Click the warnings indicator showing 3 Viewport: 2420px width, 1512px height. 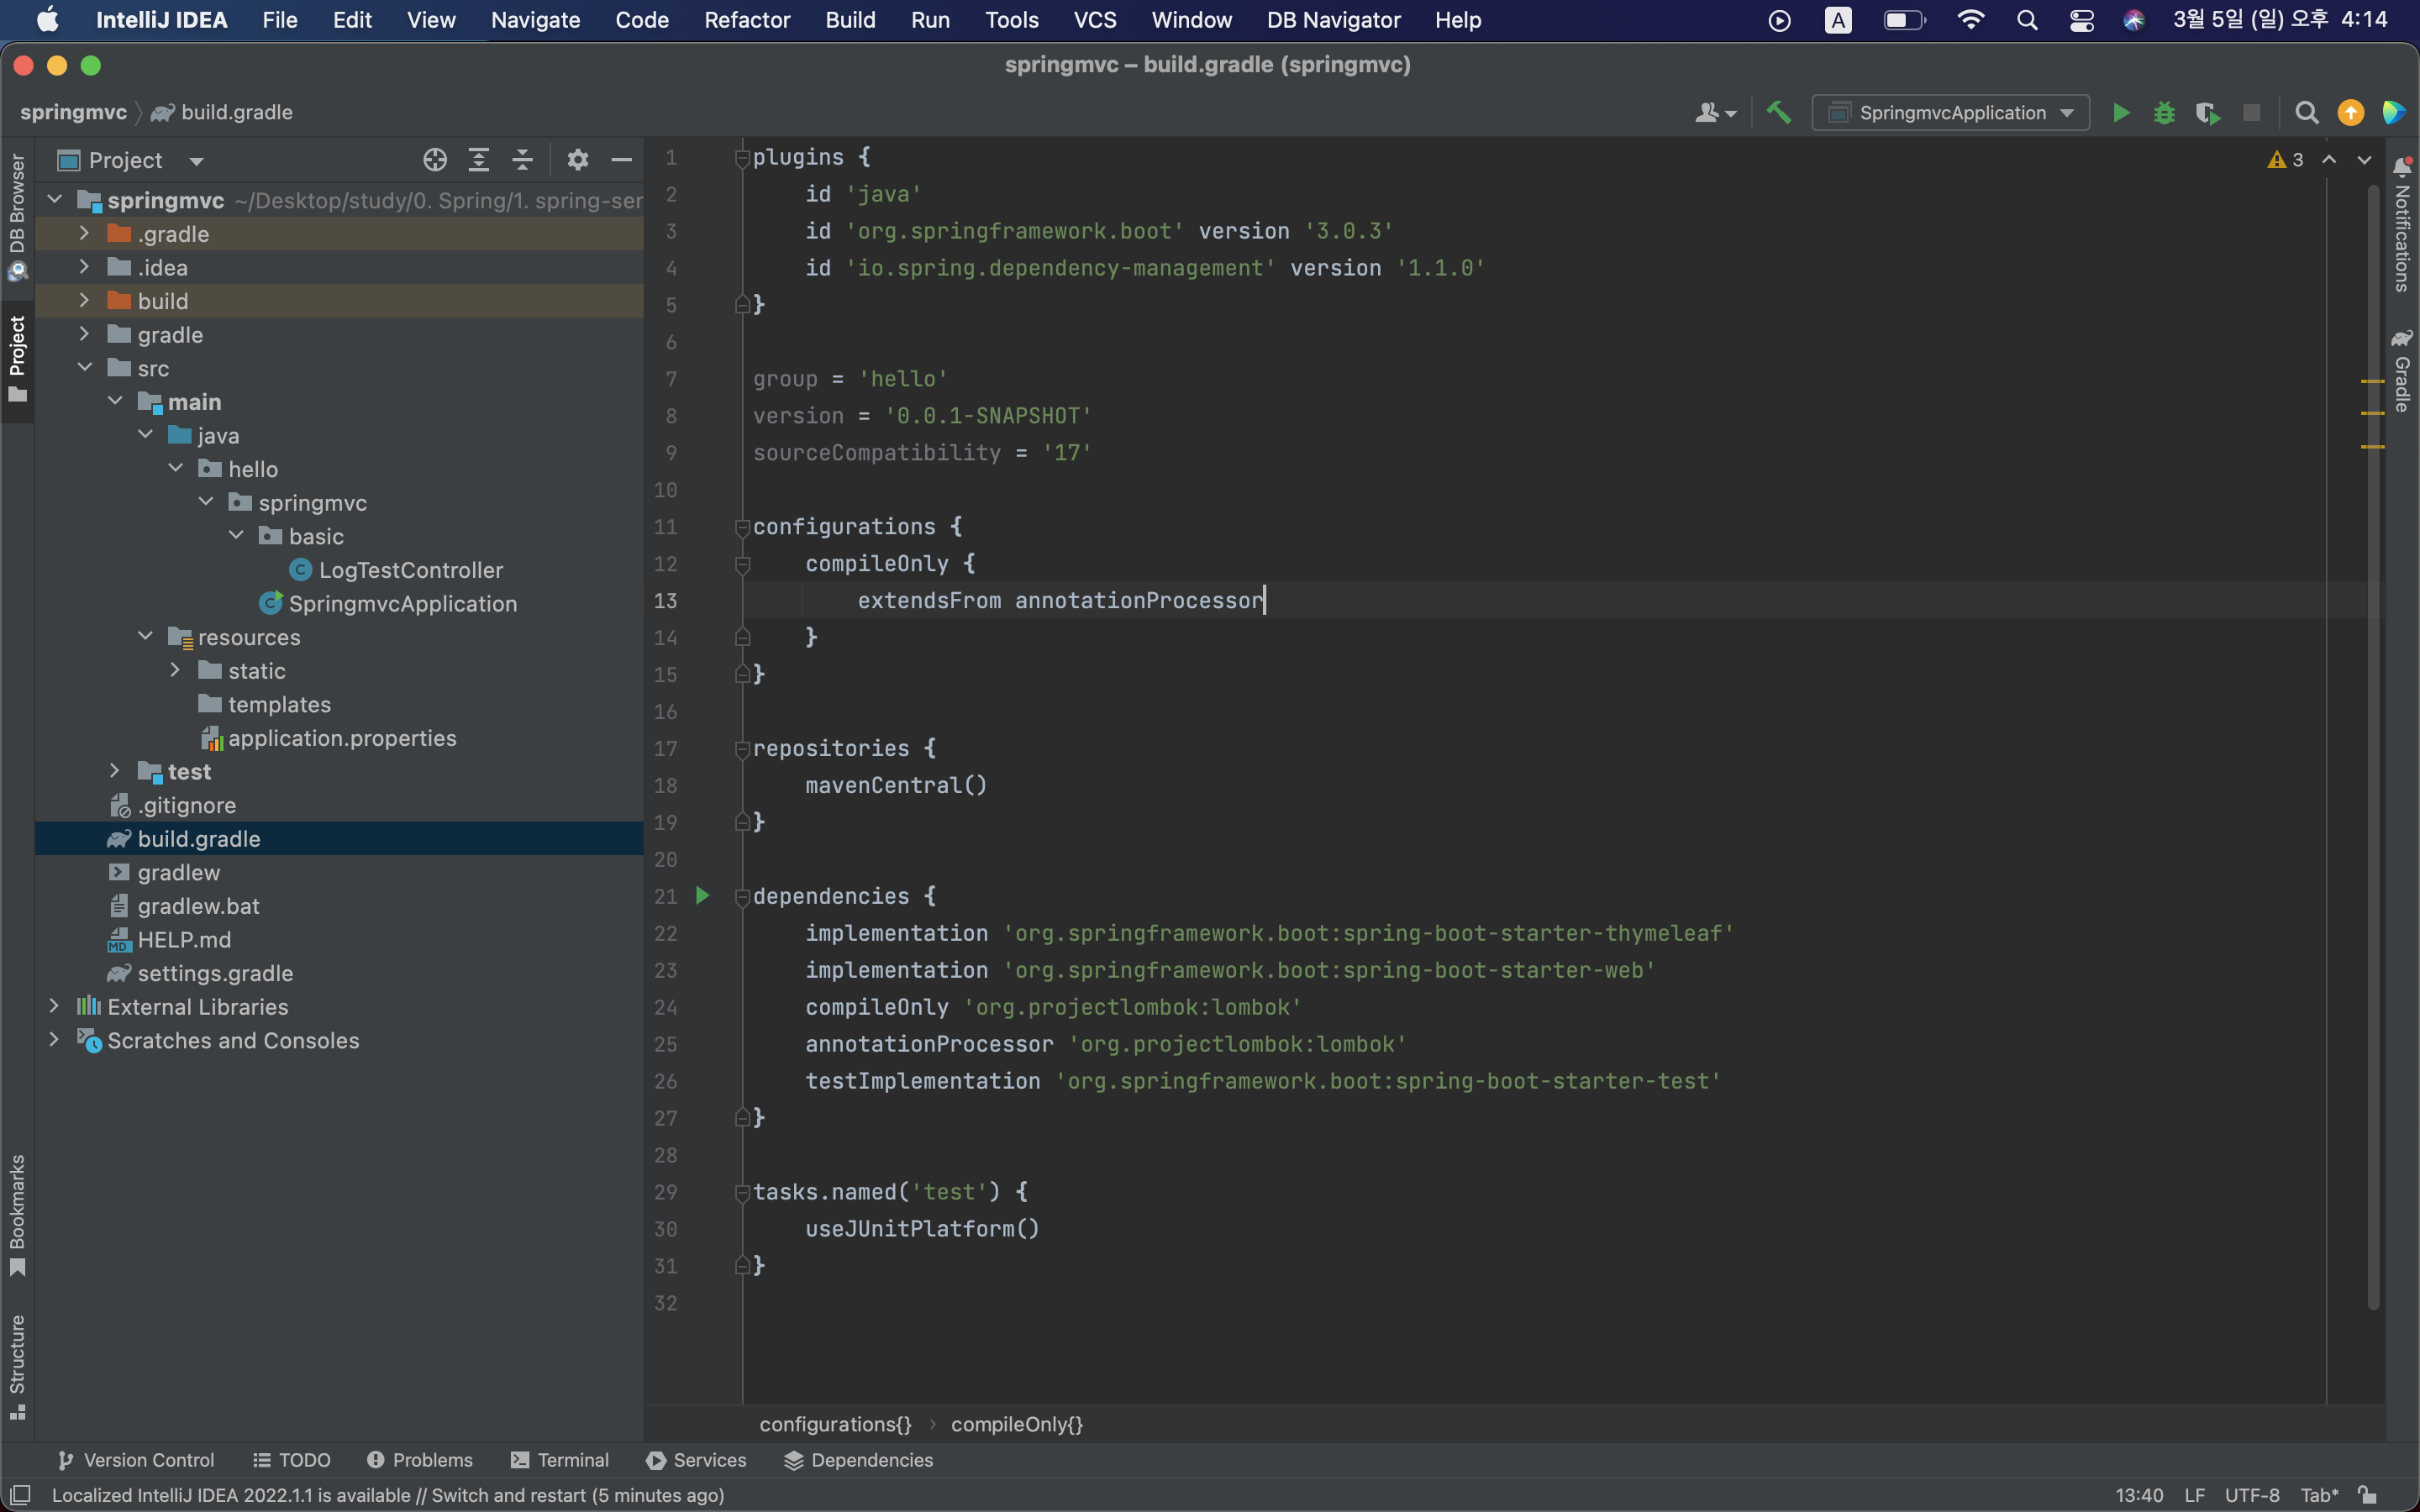(2286, 160)
